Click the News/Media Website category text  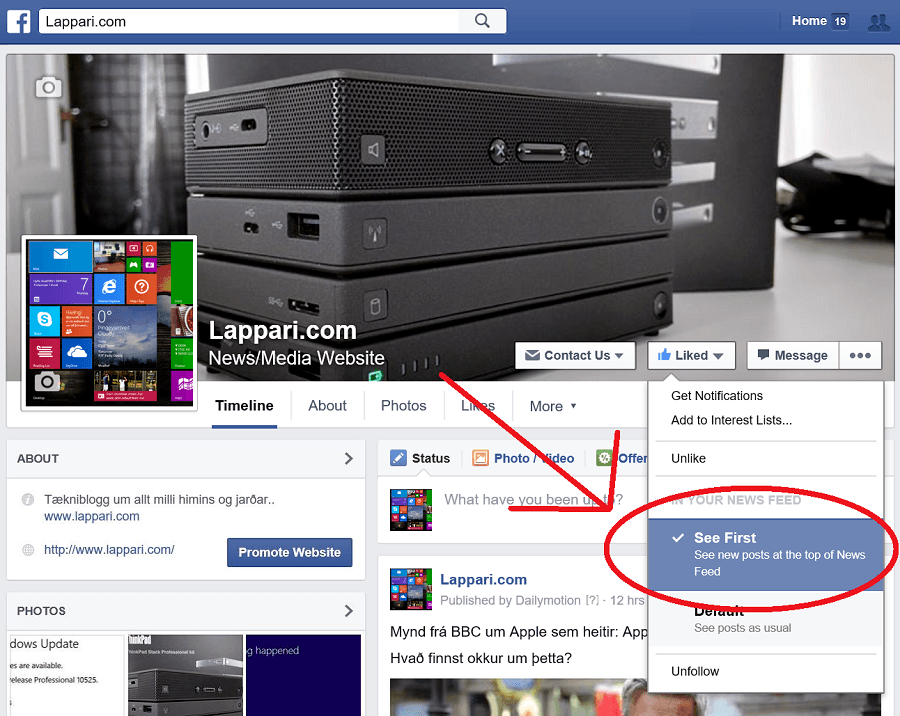coord(296,358)
